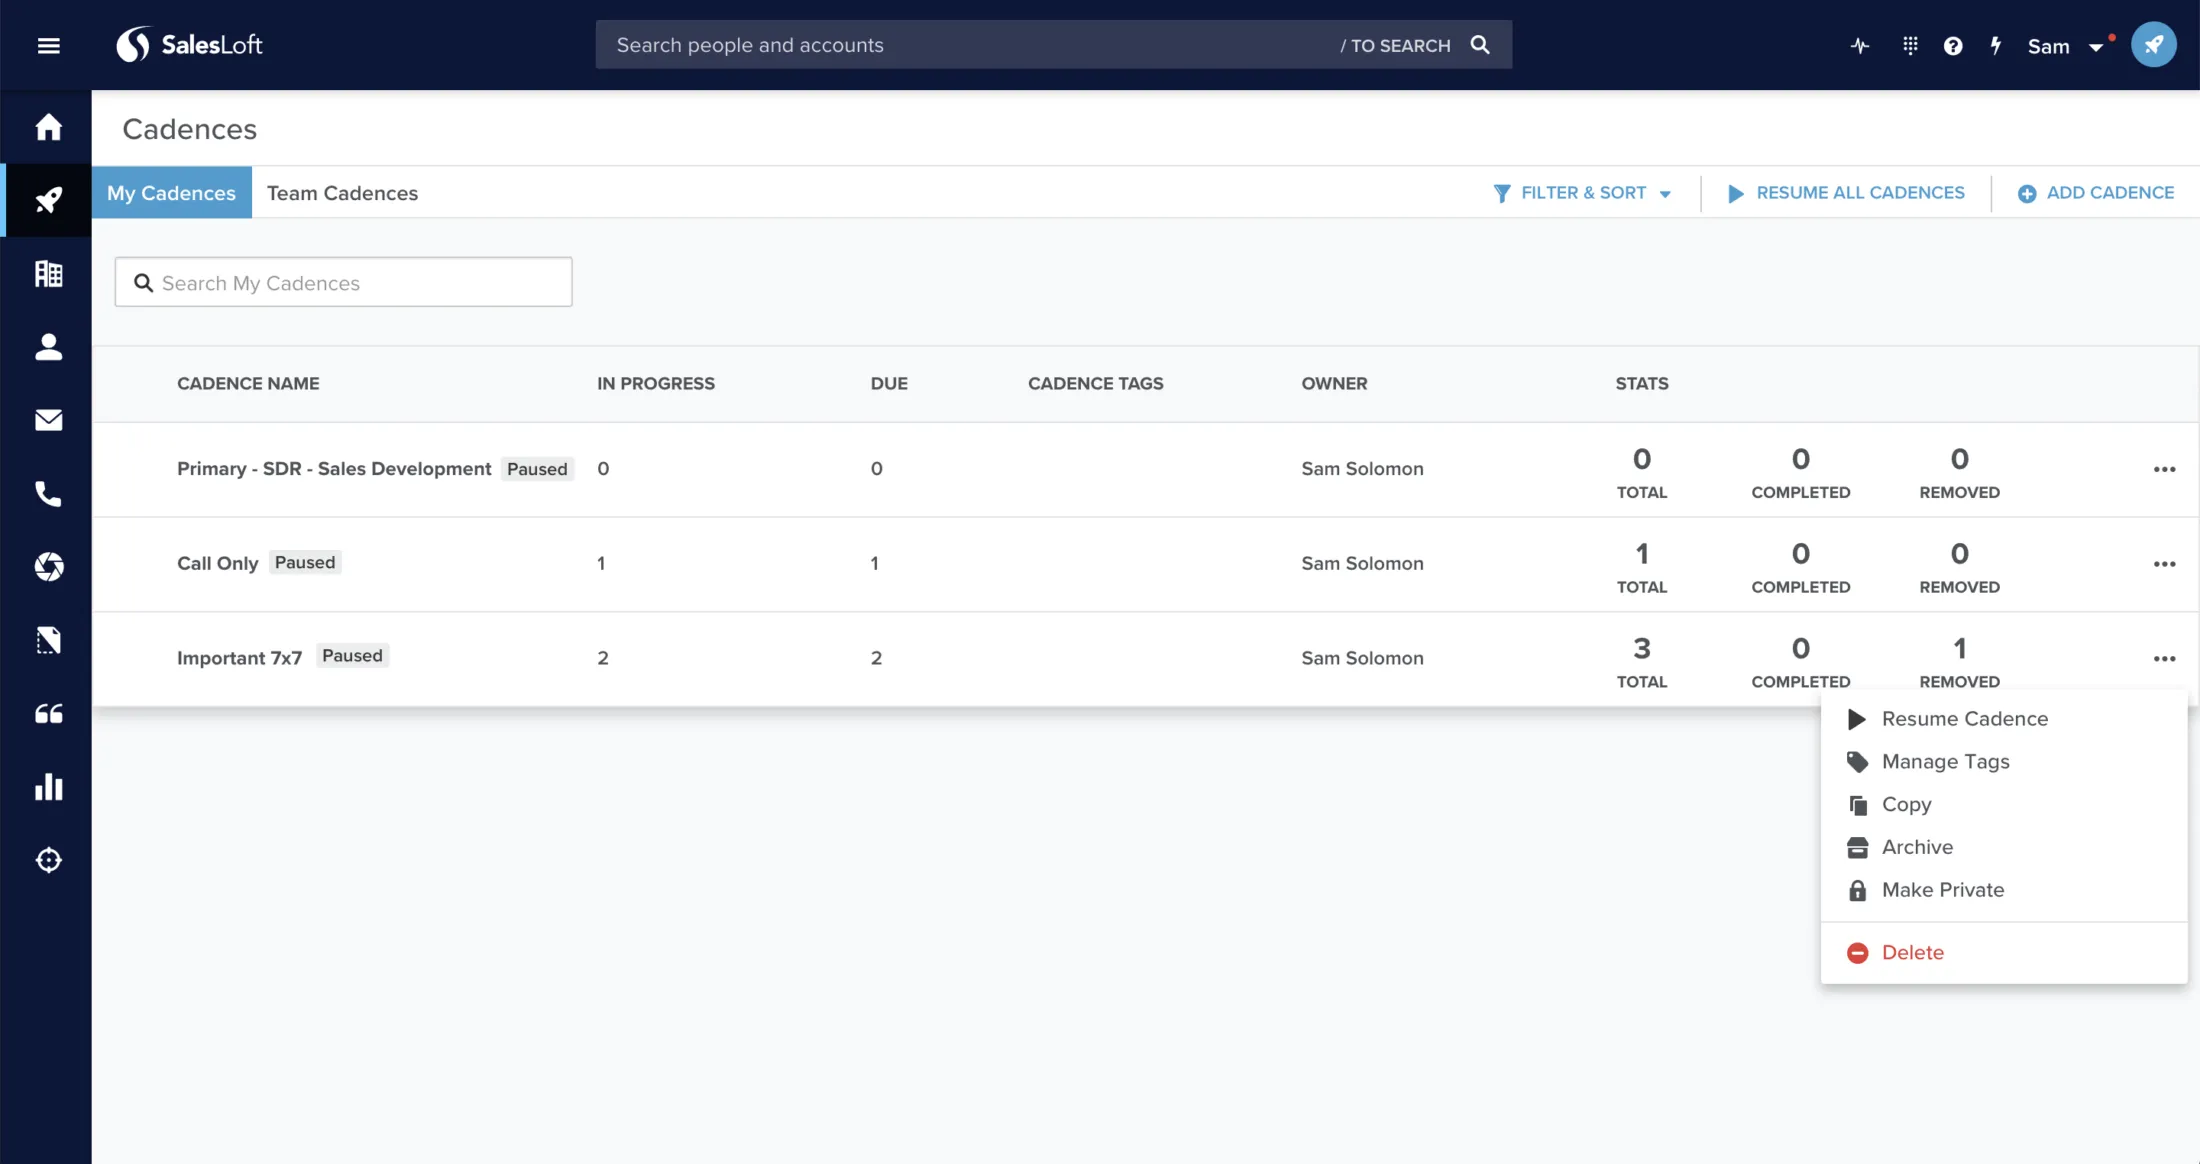Open the hamburger navigation menu
Image resolution: width=2200 pixels, height=1164 pixels.
pos(48,45)
